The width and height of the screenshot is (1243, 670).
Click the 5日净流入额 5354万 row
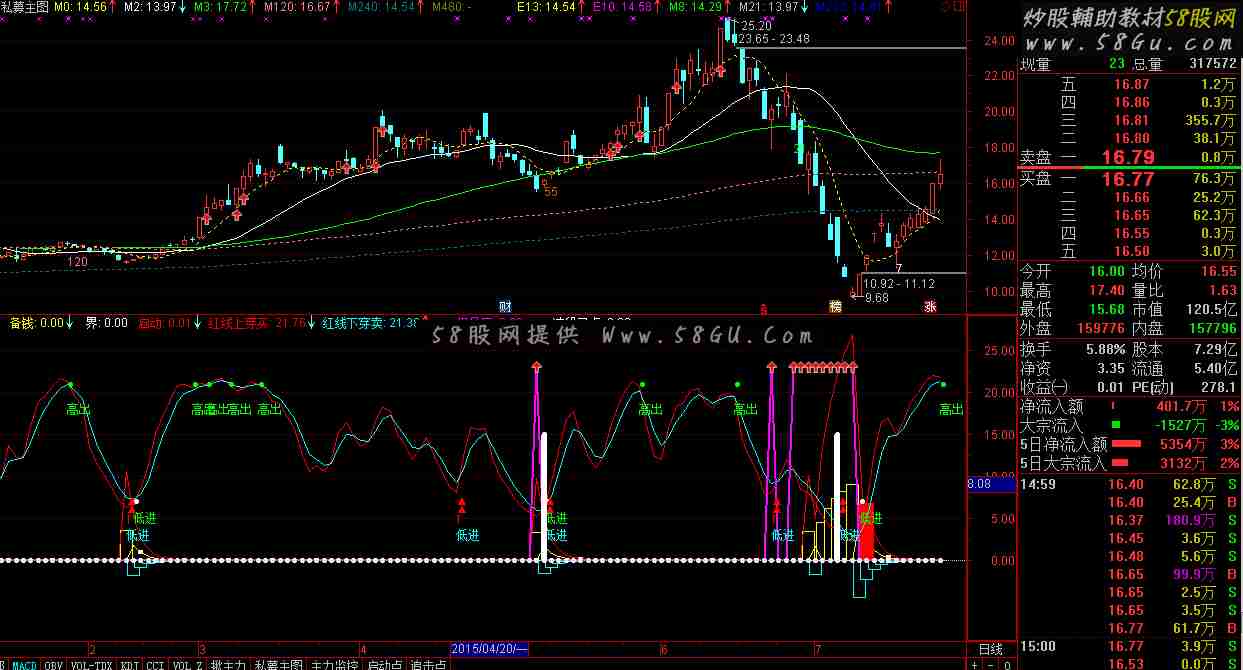pyautogui.click(x=1130, y=444)
